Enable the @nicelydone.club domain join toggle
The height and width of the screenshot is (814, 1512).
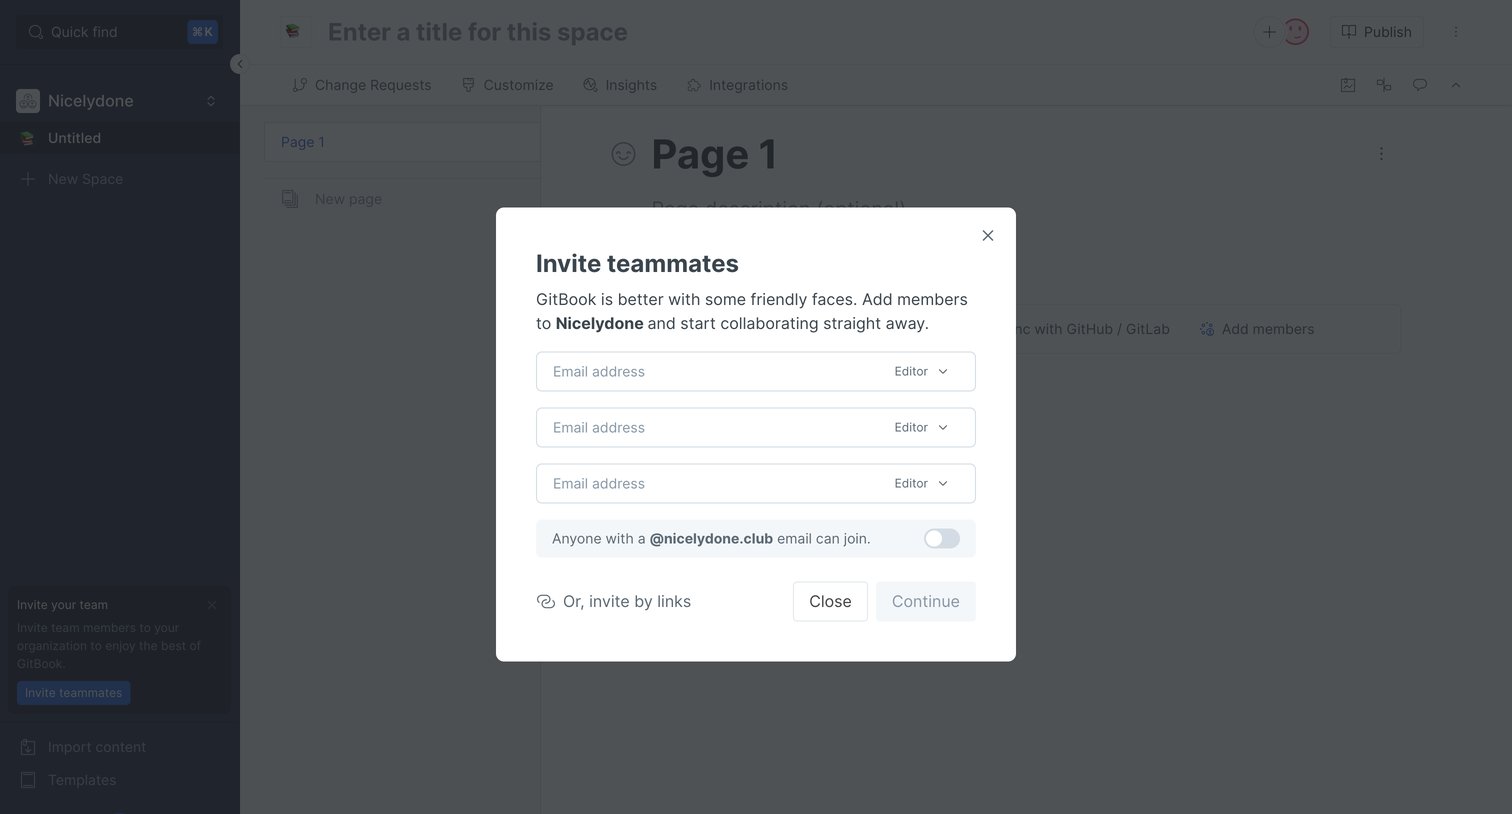coord(942,539)
